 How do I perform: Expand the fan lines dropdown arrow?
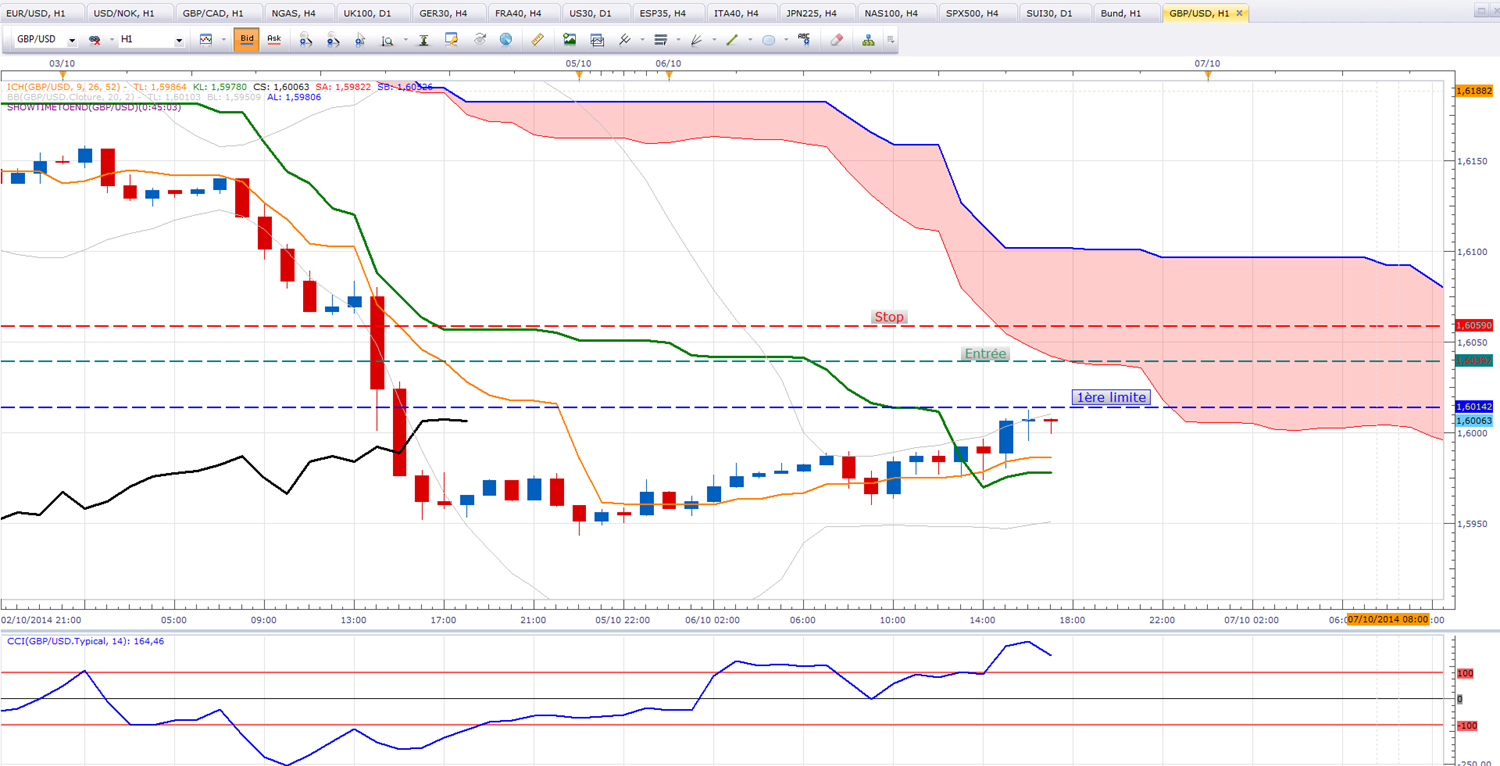point(712,40)
